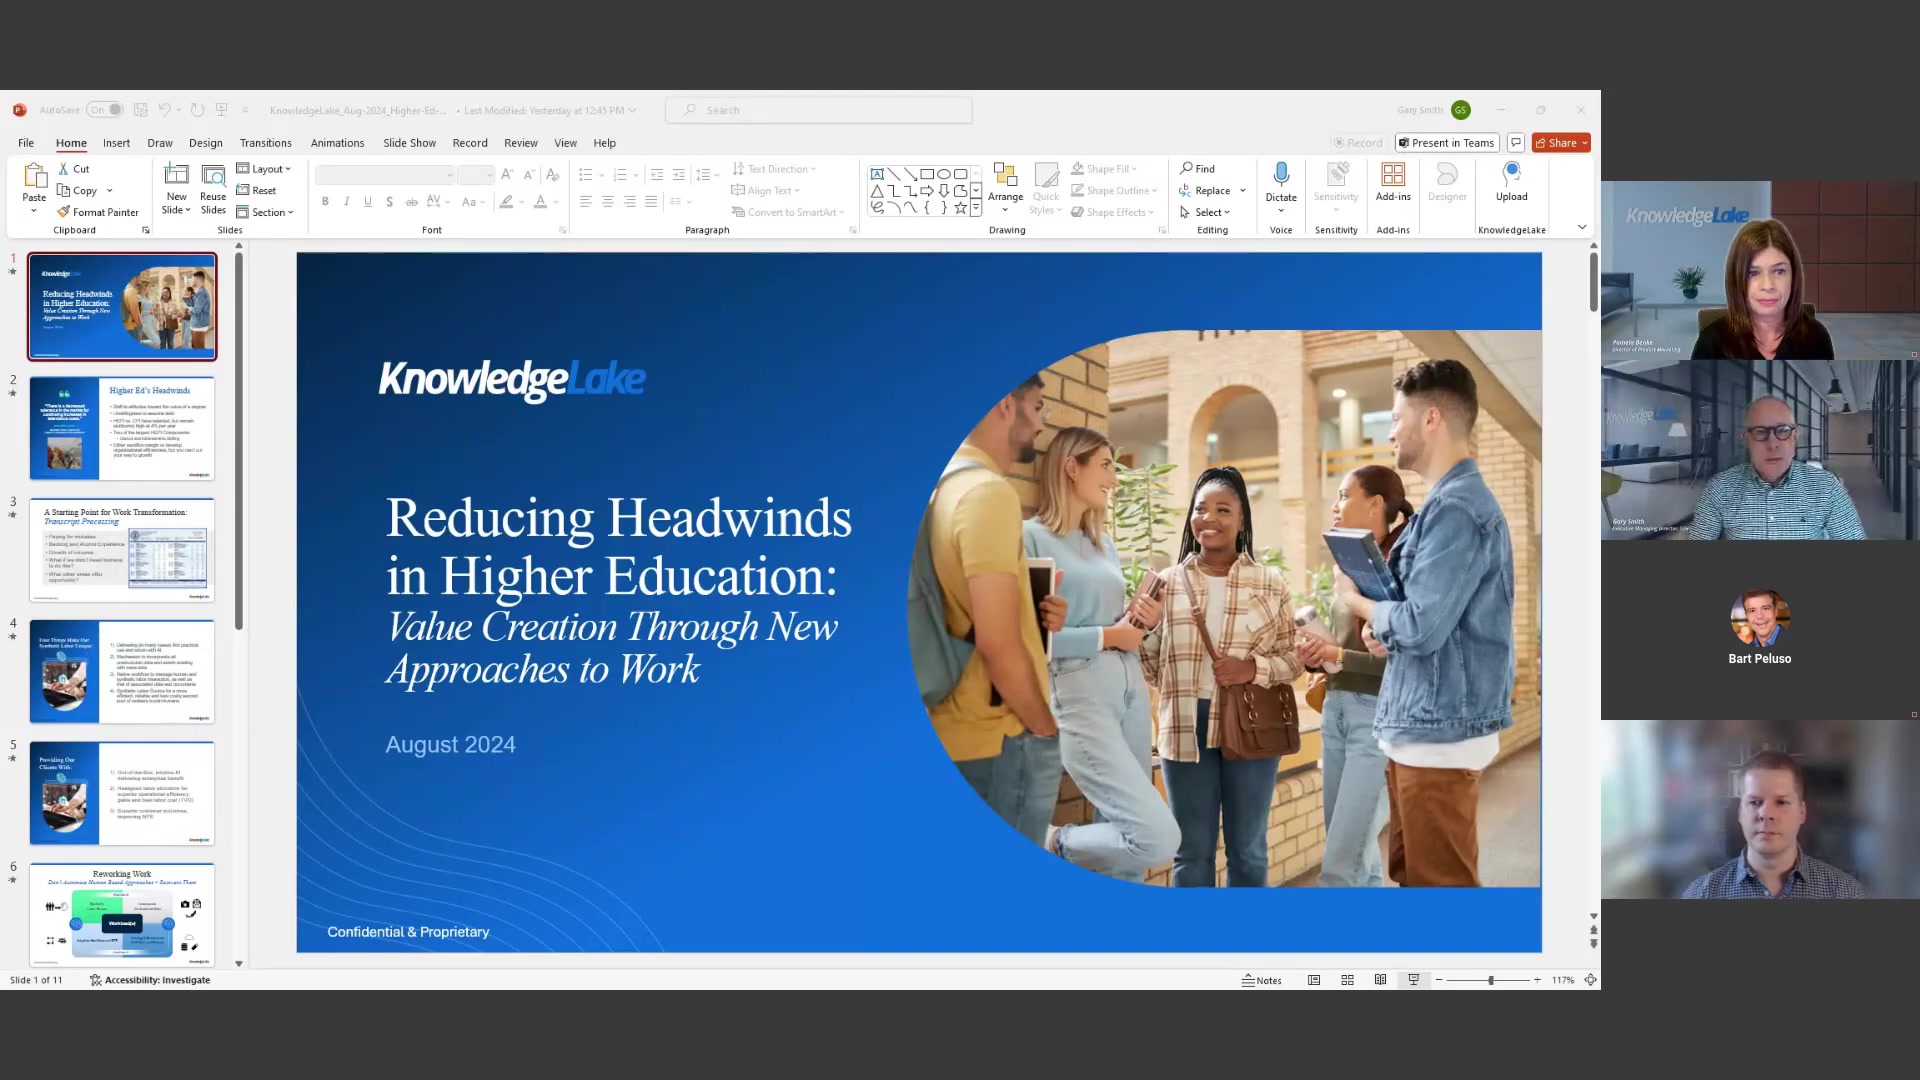
Task: Click the Redo arrow in title bar
Action: 197,110
